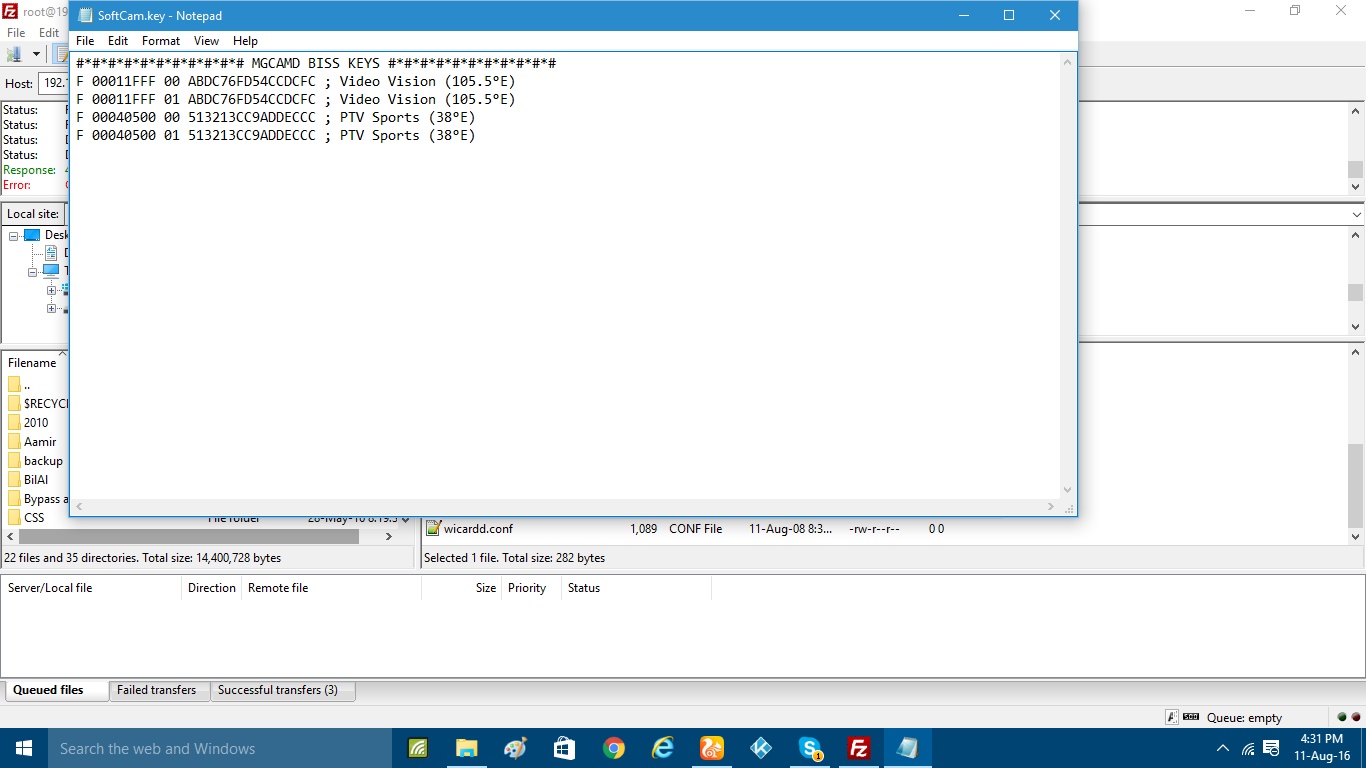Viewport: 1366px width, 768px height.
Task: Switch to the Failed transfers tab
Action: tap(157, 690)
